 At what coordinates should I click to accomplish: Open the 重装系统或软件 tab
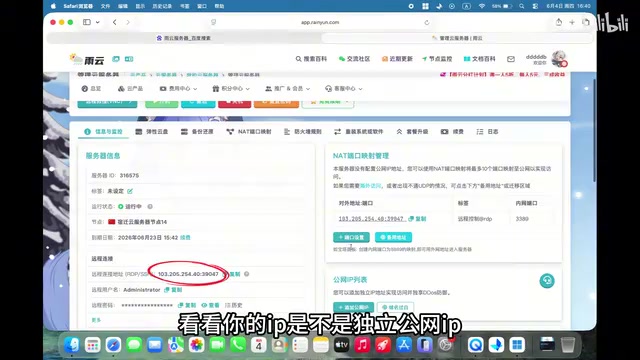[359, 131]
